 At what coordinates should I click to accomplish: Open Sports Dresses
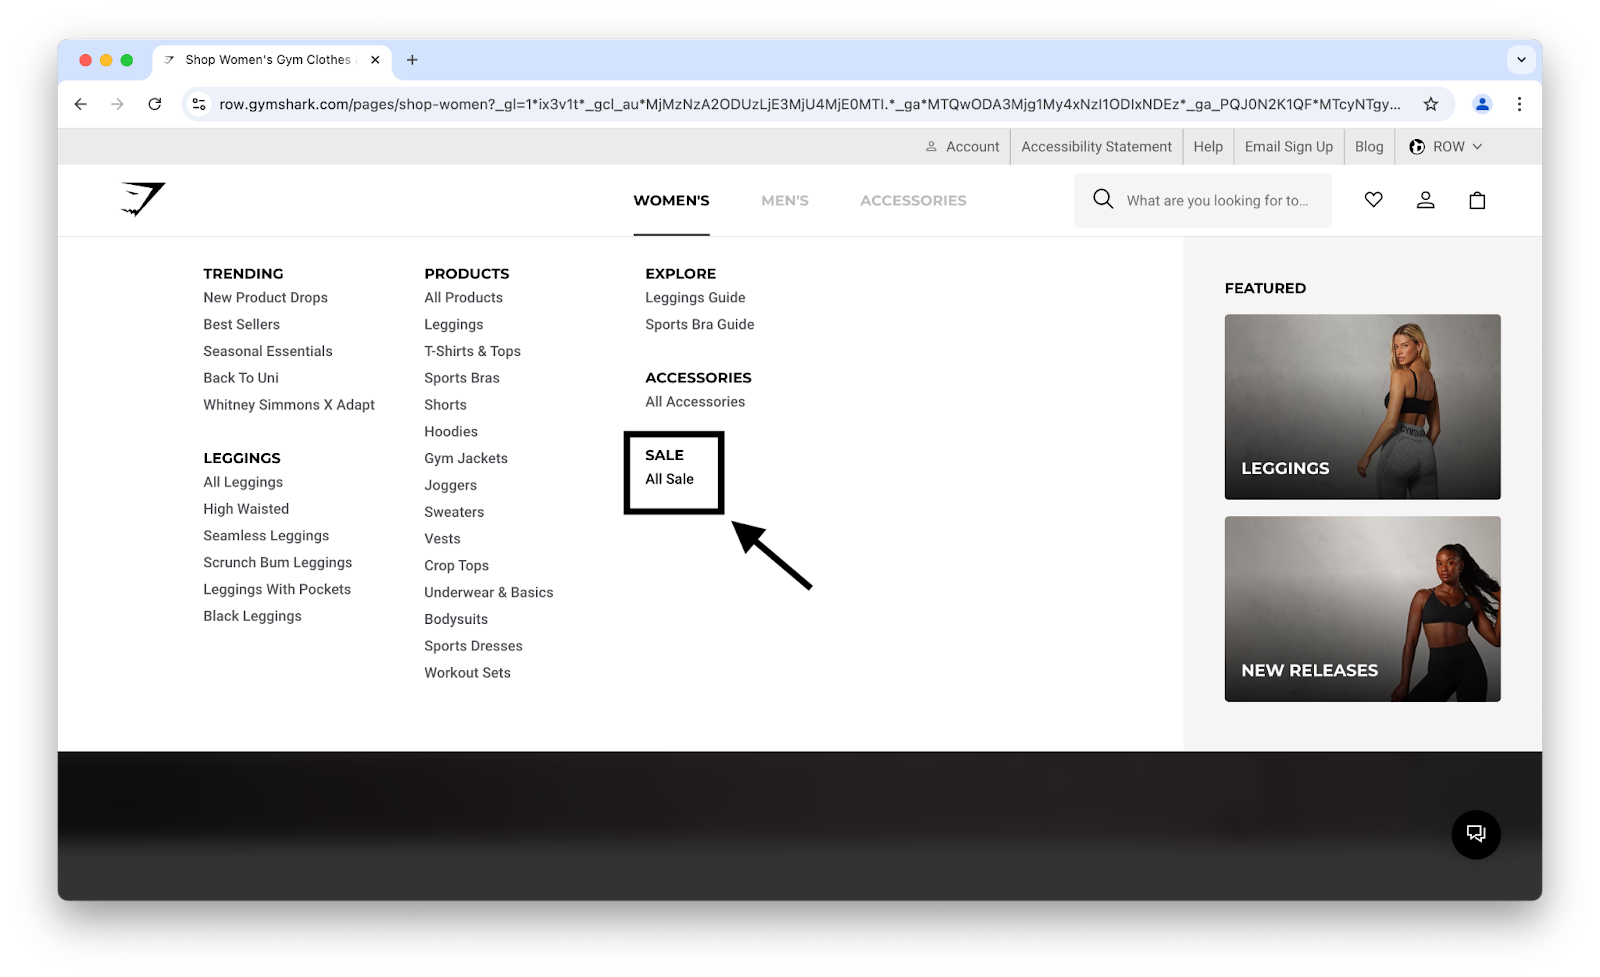coord(473,646)
